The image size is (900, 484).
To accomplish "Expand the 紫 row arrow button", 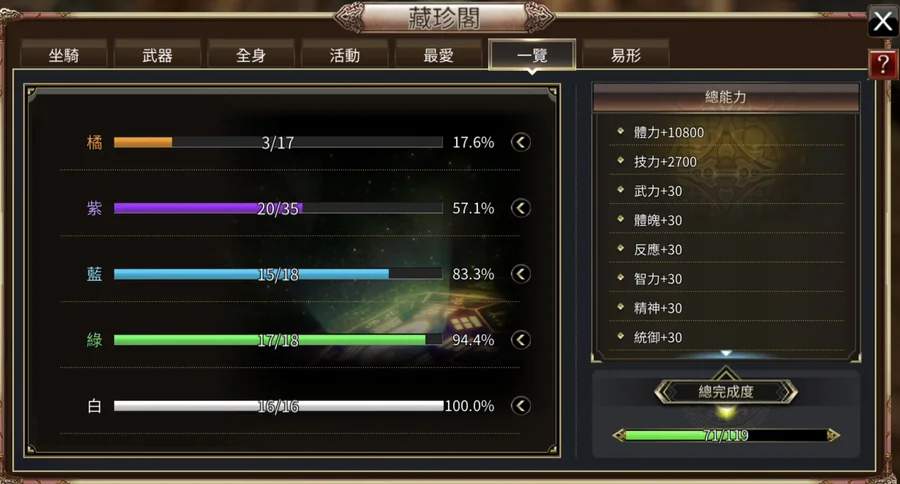I will coord(521,208).
